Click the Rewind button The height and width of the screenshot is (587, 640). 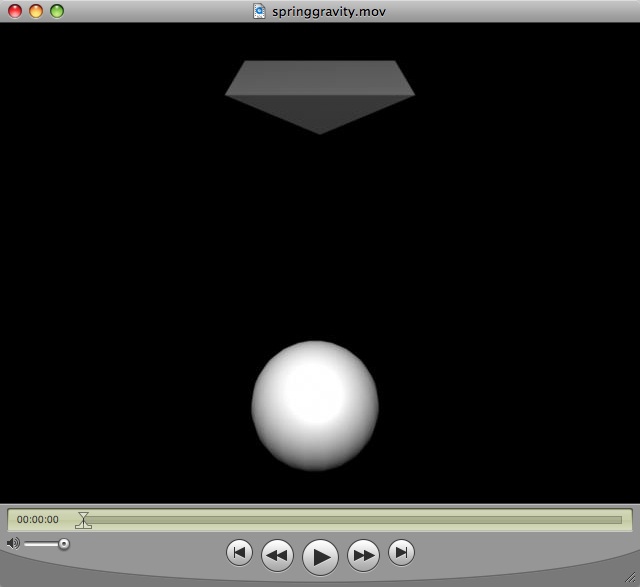tap(277, 554)
